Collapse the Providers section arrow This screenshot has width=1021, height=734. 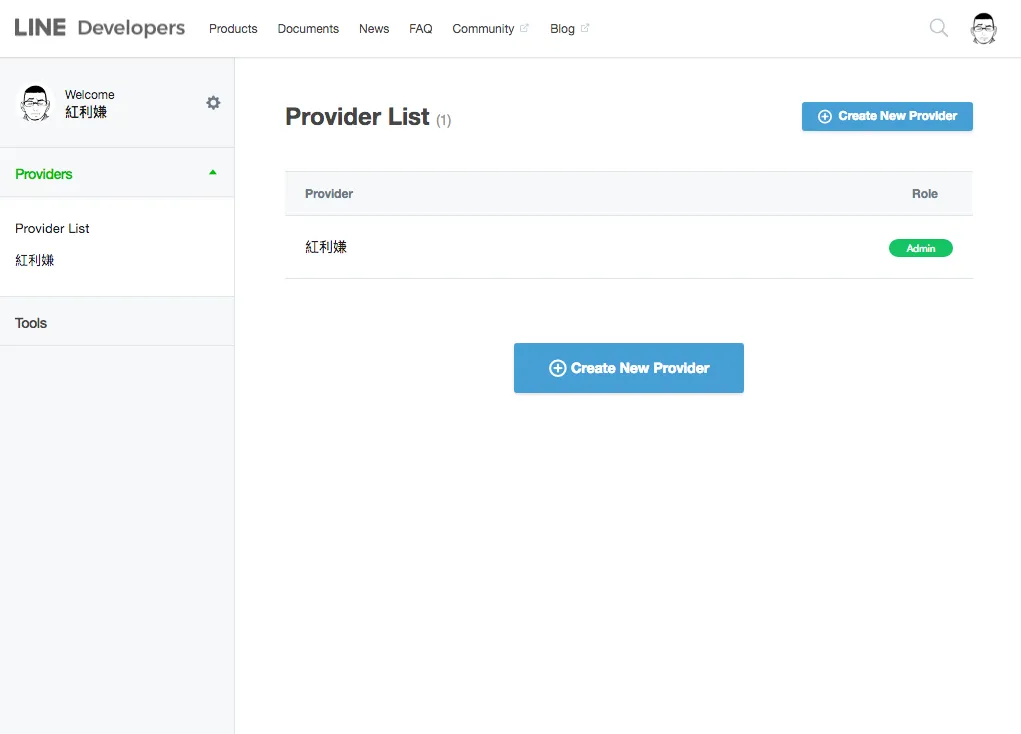pos(212,173)
